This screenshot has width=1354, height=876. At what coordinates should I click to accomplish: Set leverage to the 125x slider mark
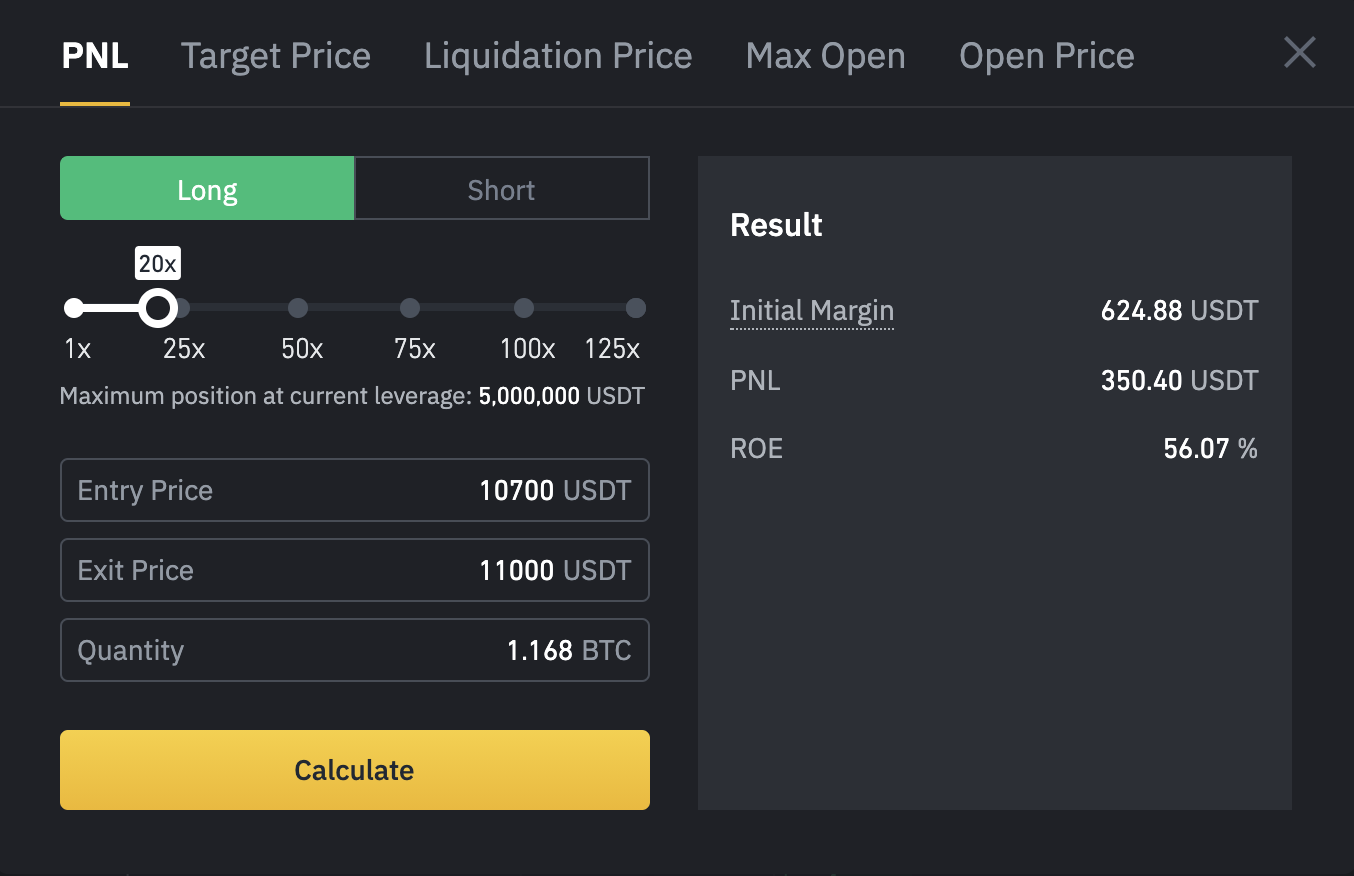pyautogui.click(x=635, y=308)
